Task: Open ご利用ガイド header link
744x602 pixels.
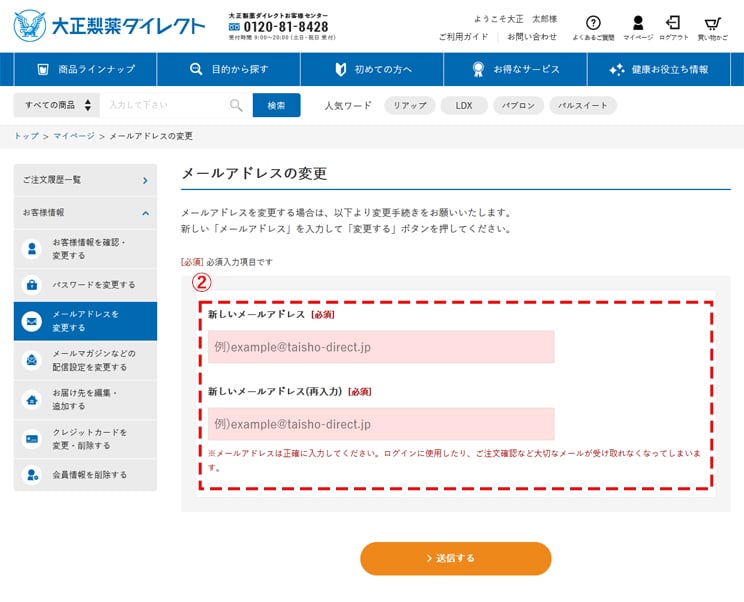Action: point(463,37)
